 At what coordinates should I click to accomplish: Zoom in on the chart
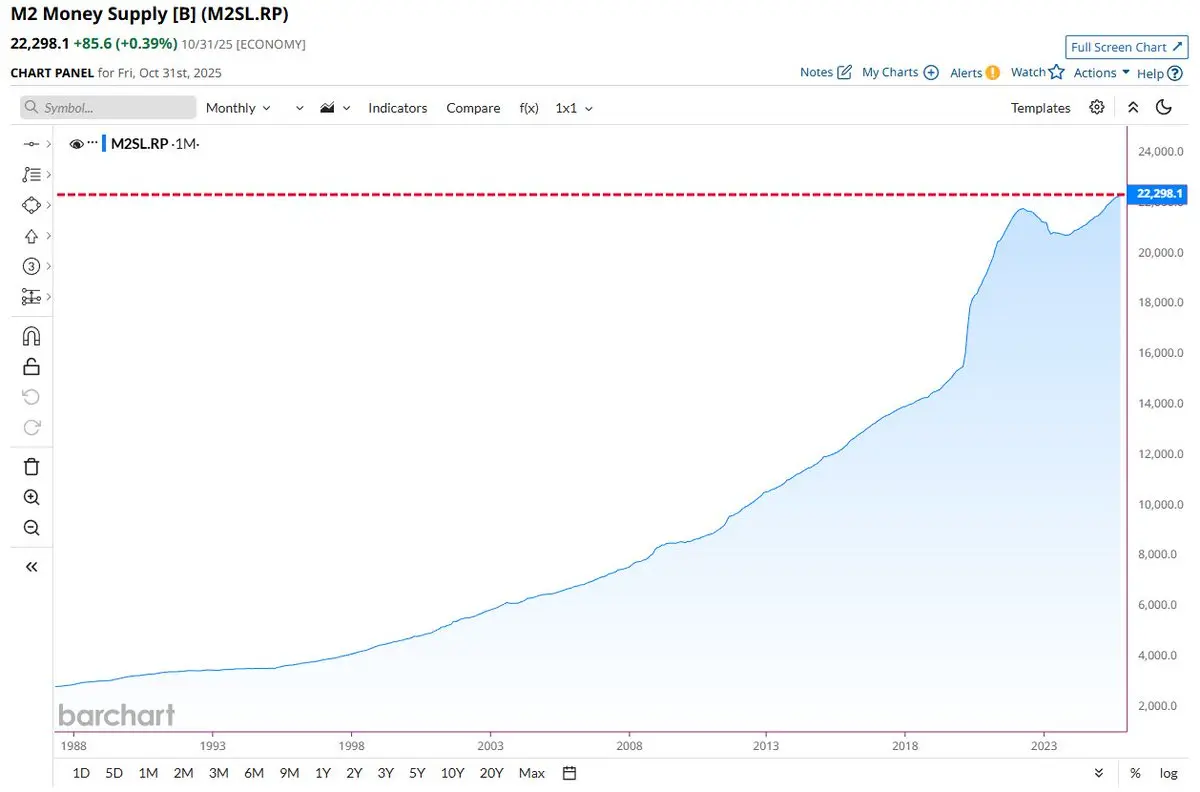tap(31, 497)
